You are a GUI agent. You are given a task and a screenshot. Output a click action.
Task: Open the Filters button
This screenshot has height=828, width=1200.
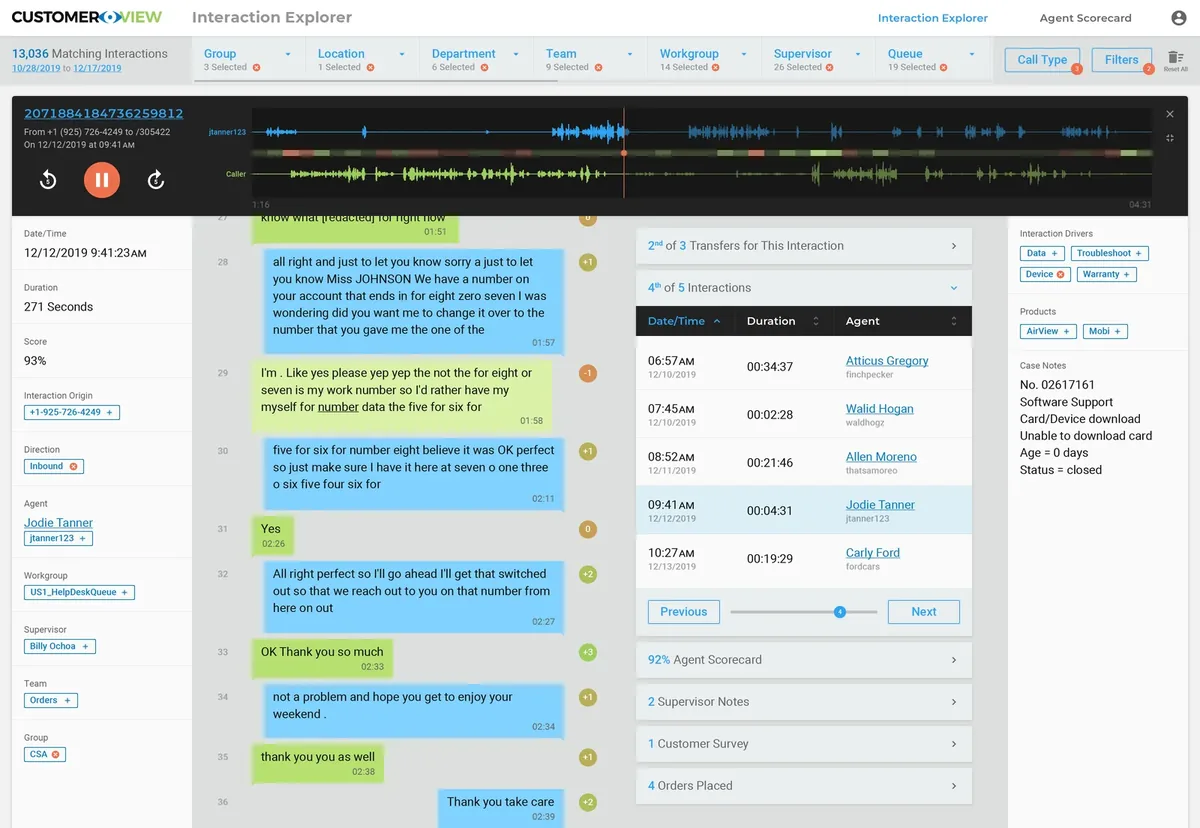point(1121,60)
